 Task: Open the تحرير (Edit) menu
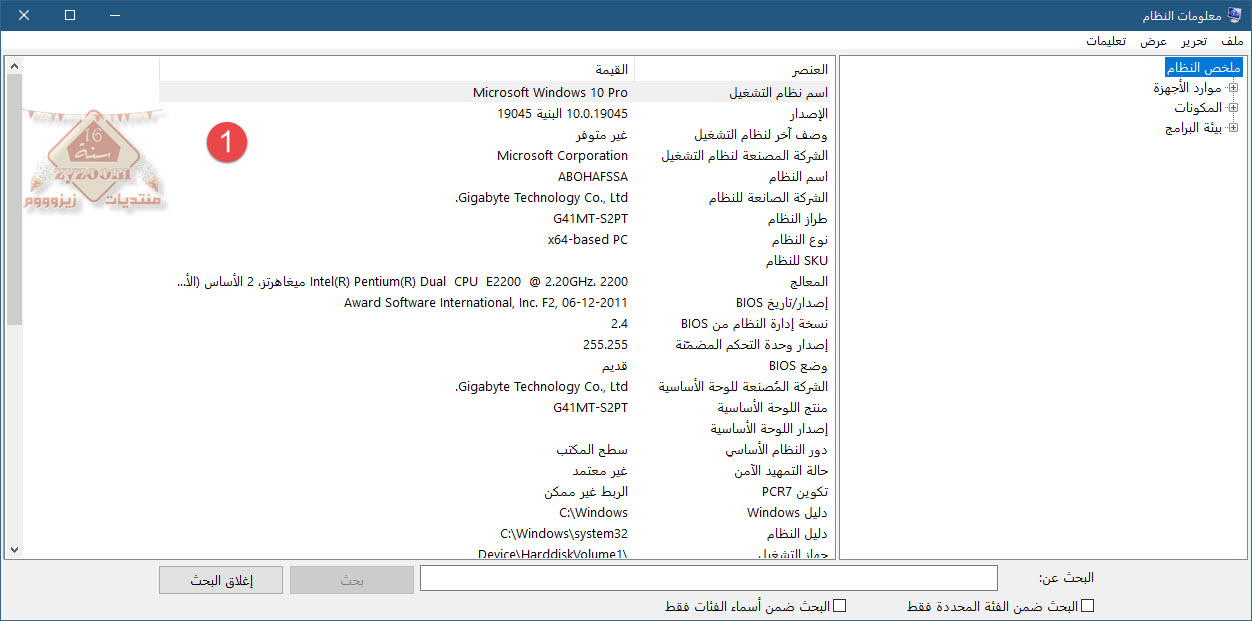(x=1193, y=41)
